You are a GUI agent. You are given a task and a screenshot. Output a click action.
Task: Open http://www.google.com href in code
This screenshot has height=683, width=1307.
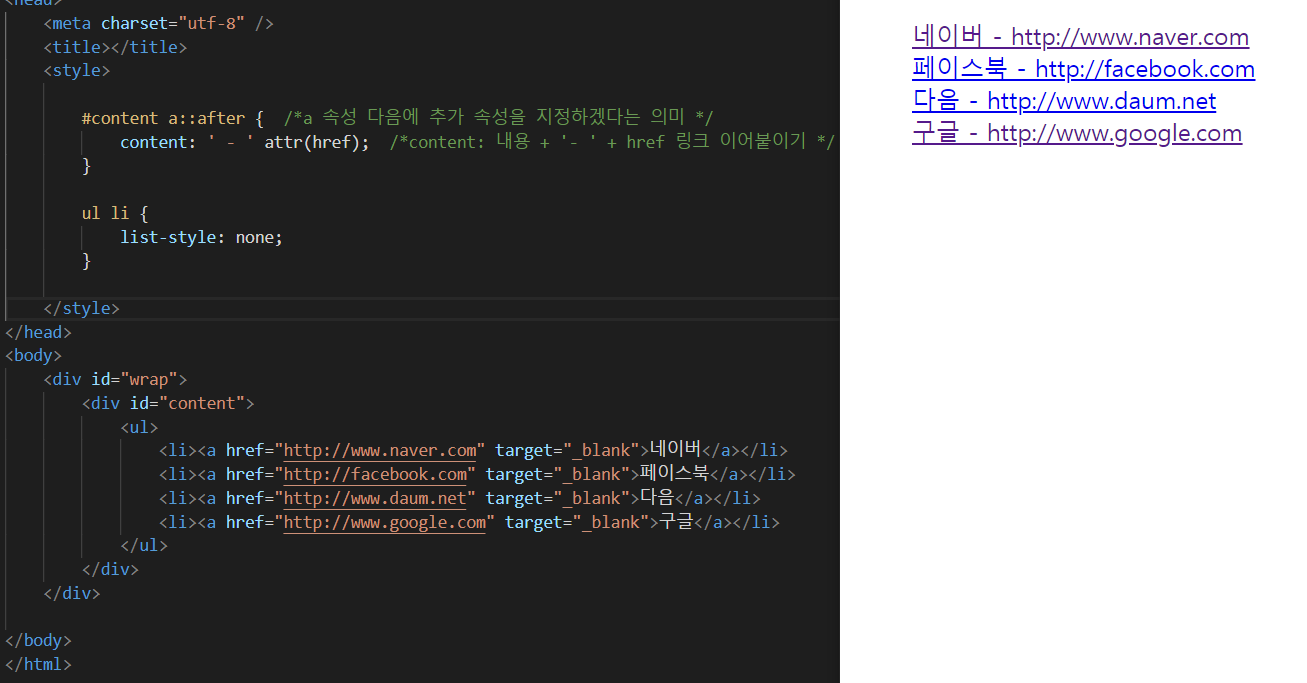(x=385, y=522)
